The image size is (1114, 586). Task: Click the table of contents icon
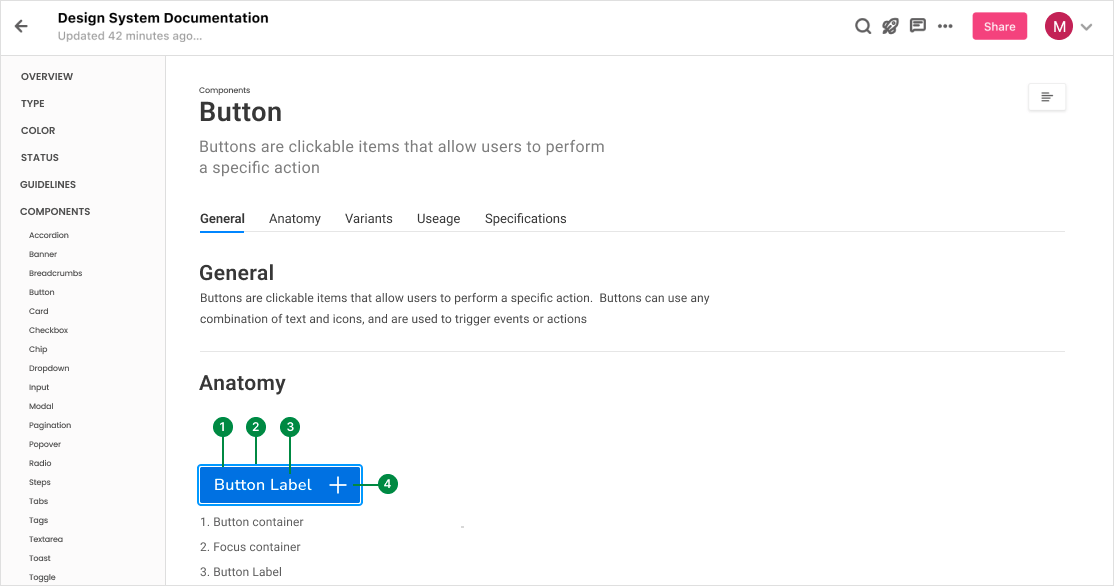click(1047, 97)
